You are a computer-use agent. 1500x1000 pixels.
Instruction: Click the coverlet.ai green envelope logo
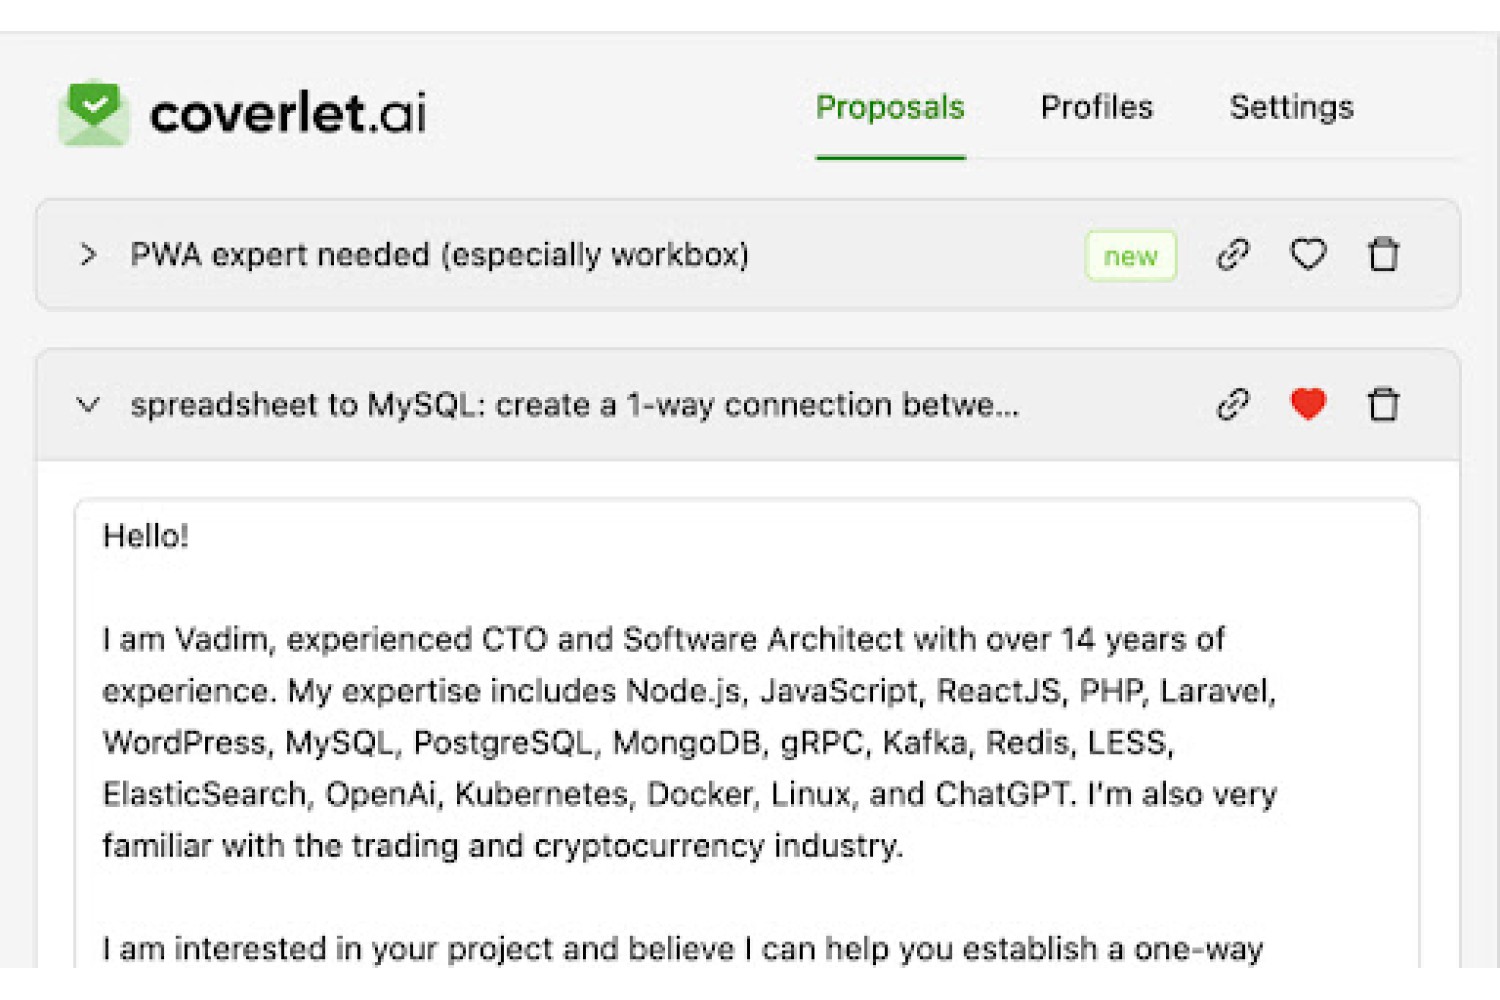[94, 113]
